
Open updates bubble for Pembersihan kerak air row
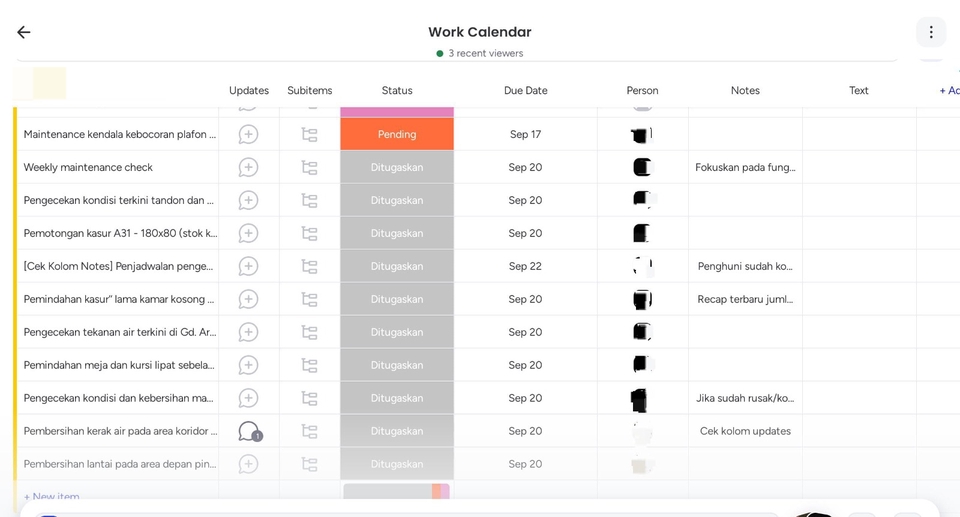248,431
